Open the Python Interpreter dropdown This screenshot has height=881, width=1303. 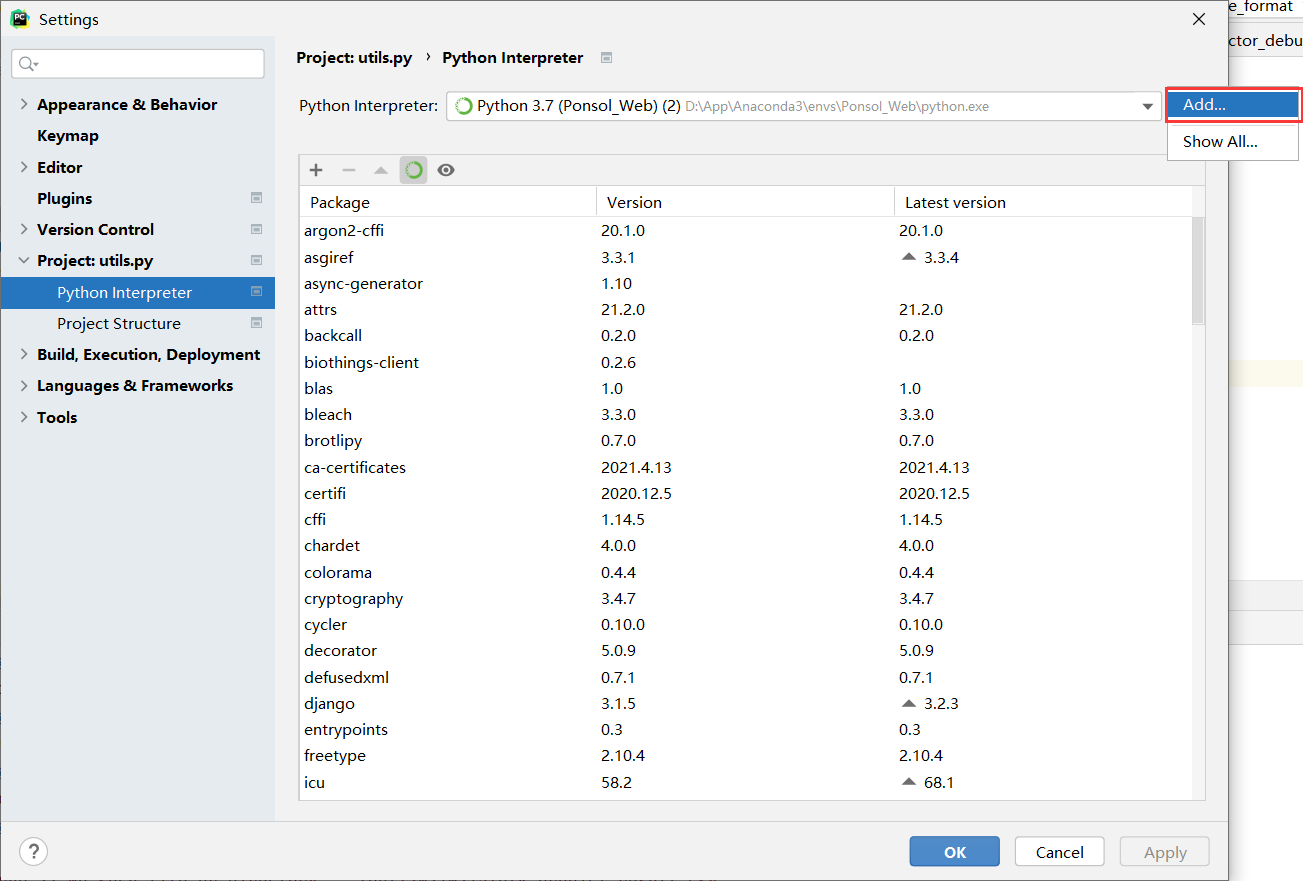click(1146, 105)
